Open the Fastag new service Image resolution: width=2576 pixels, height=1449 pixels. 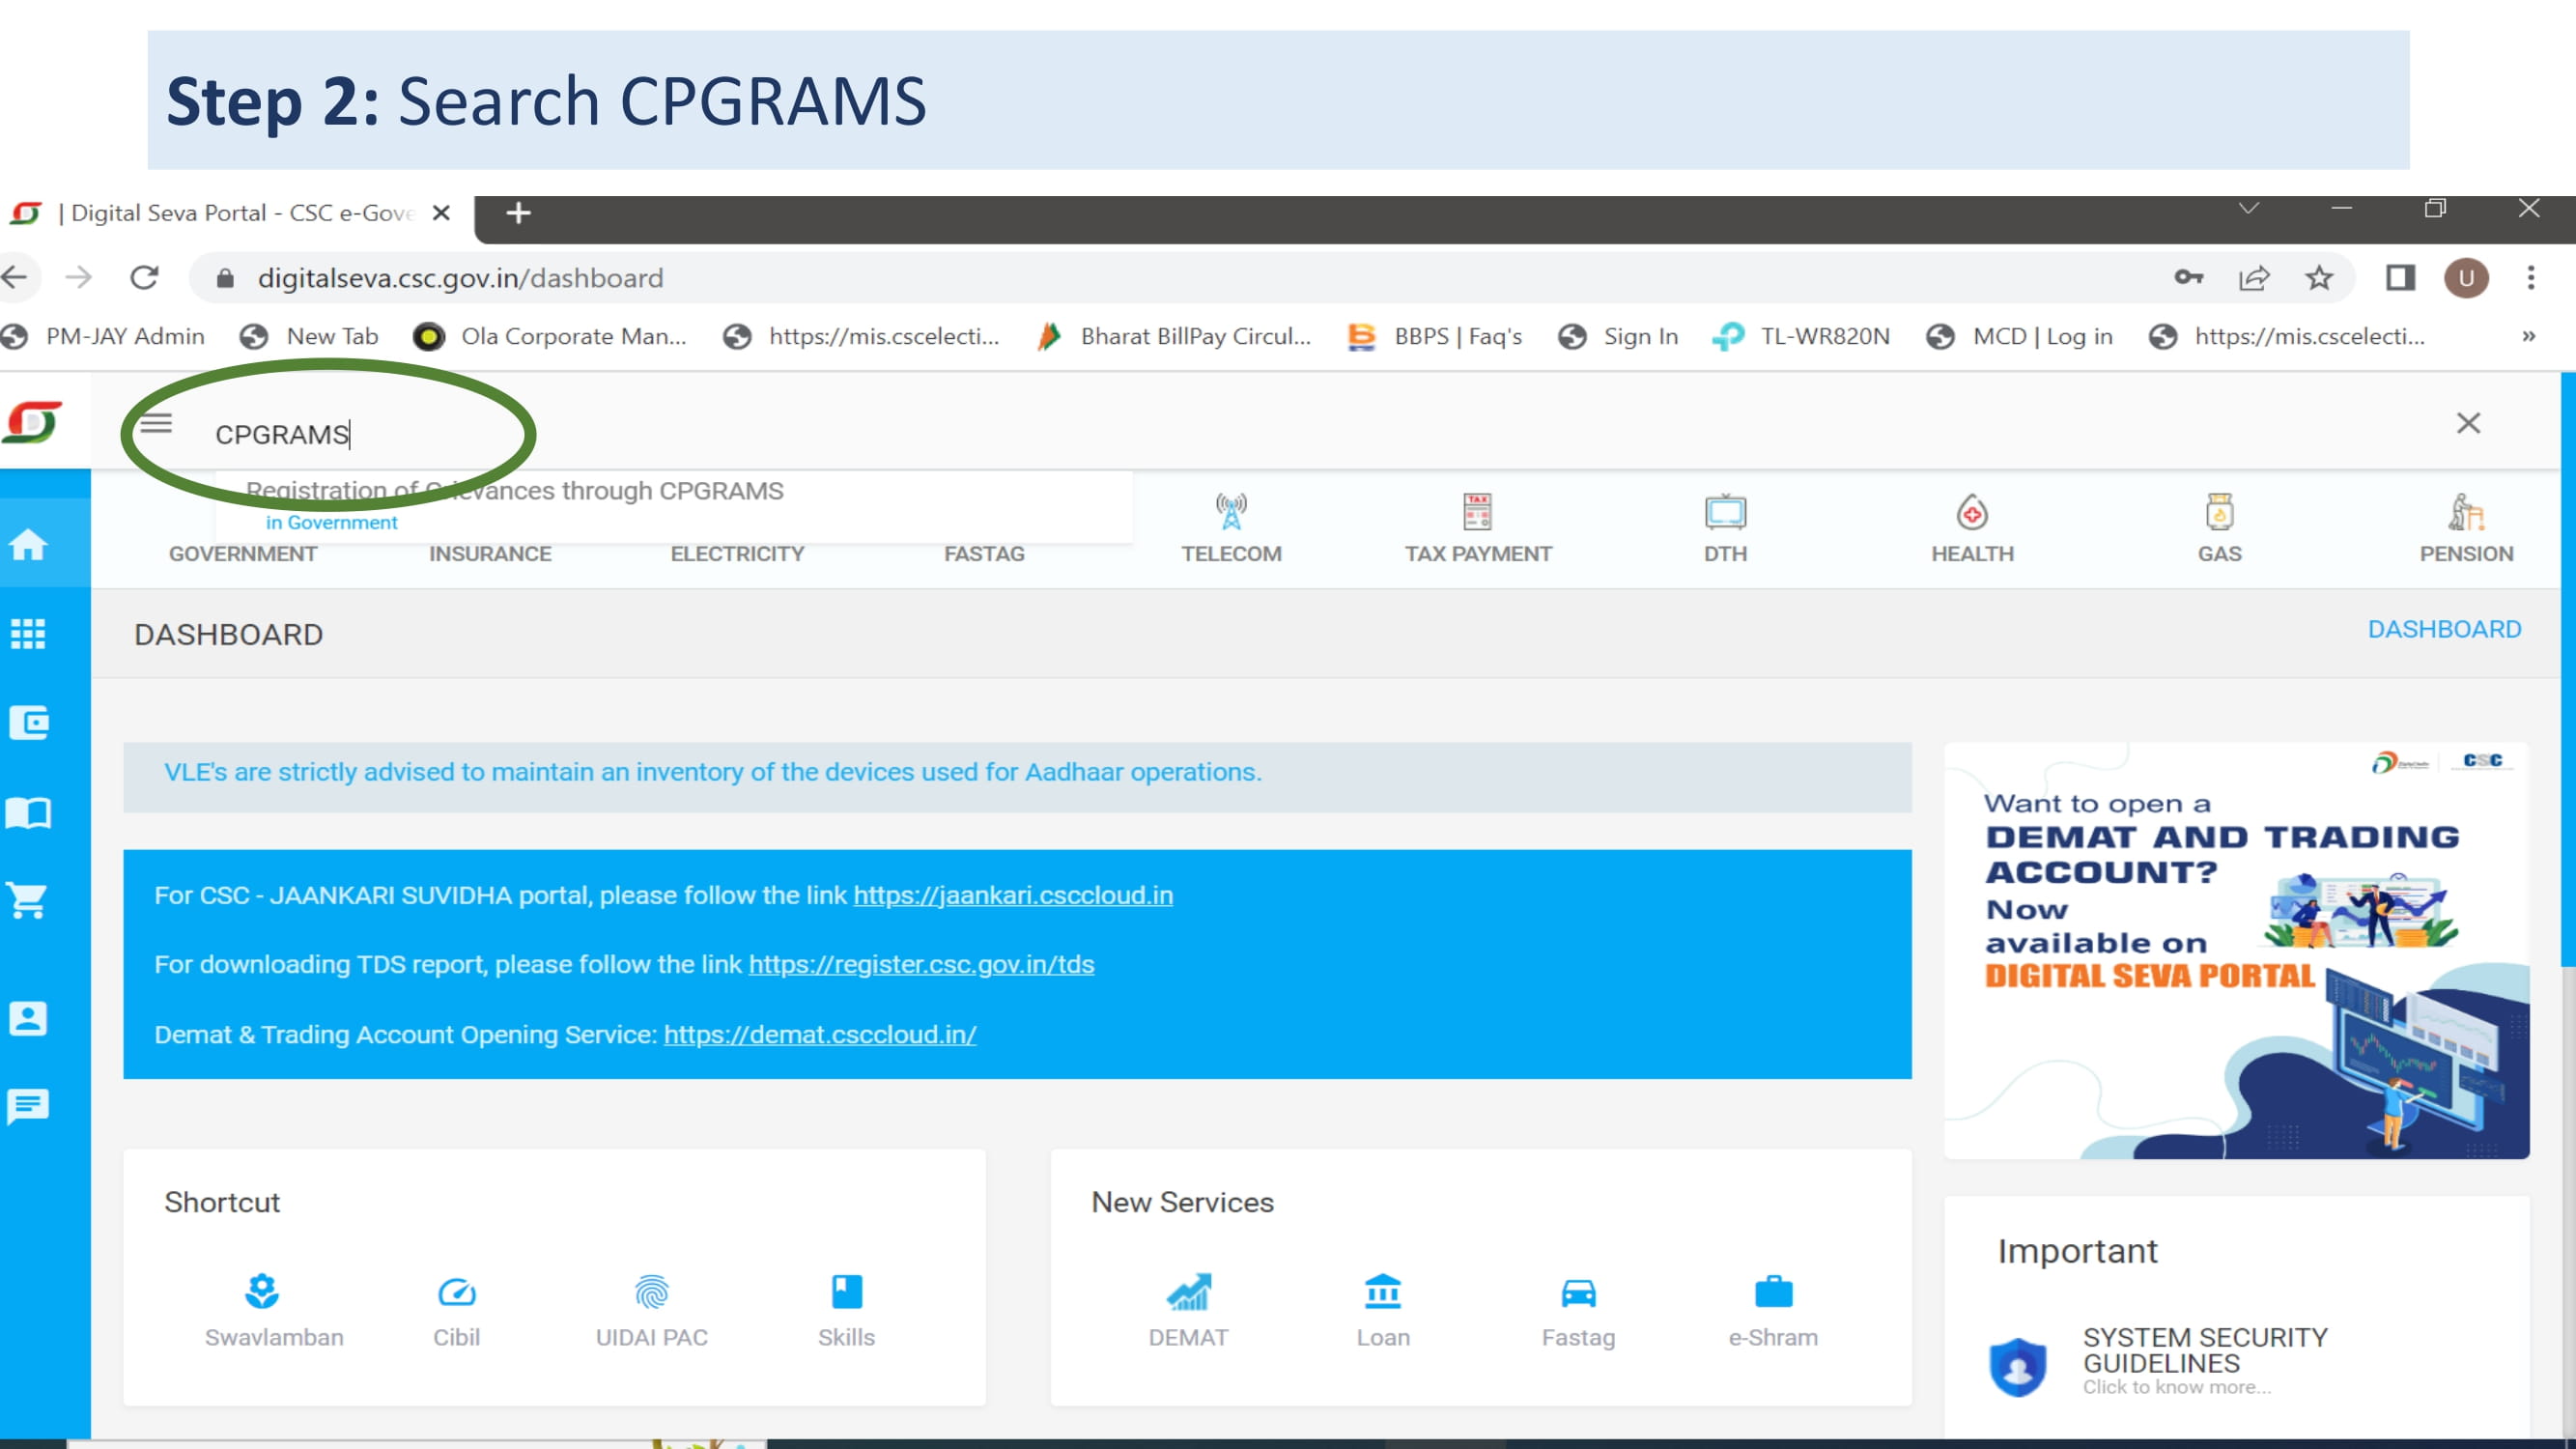1578,1310
